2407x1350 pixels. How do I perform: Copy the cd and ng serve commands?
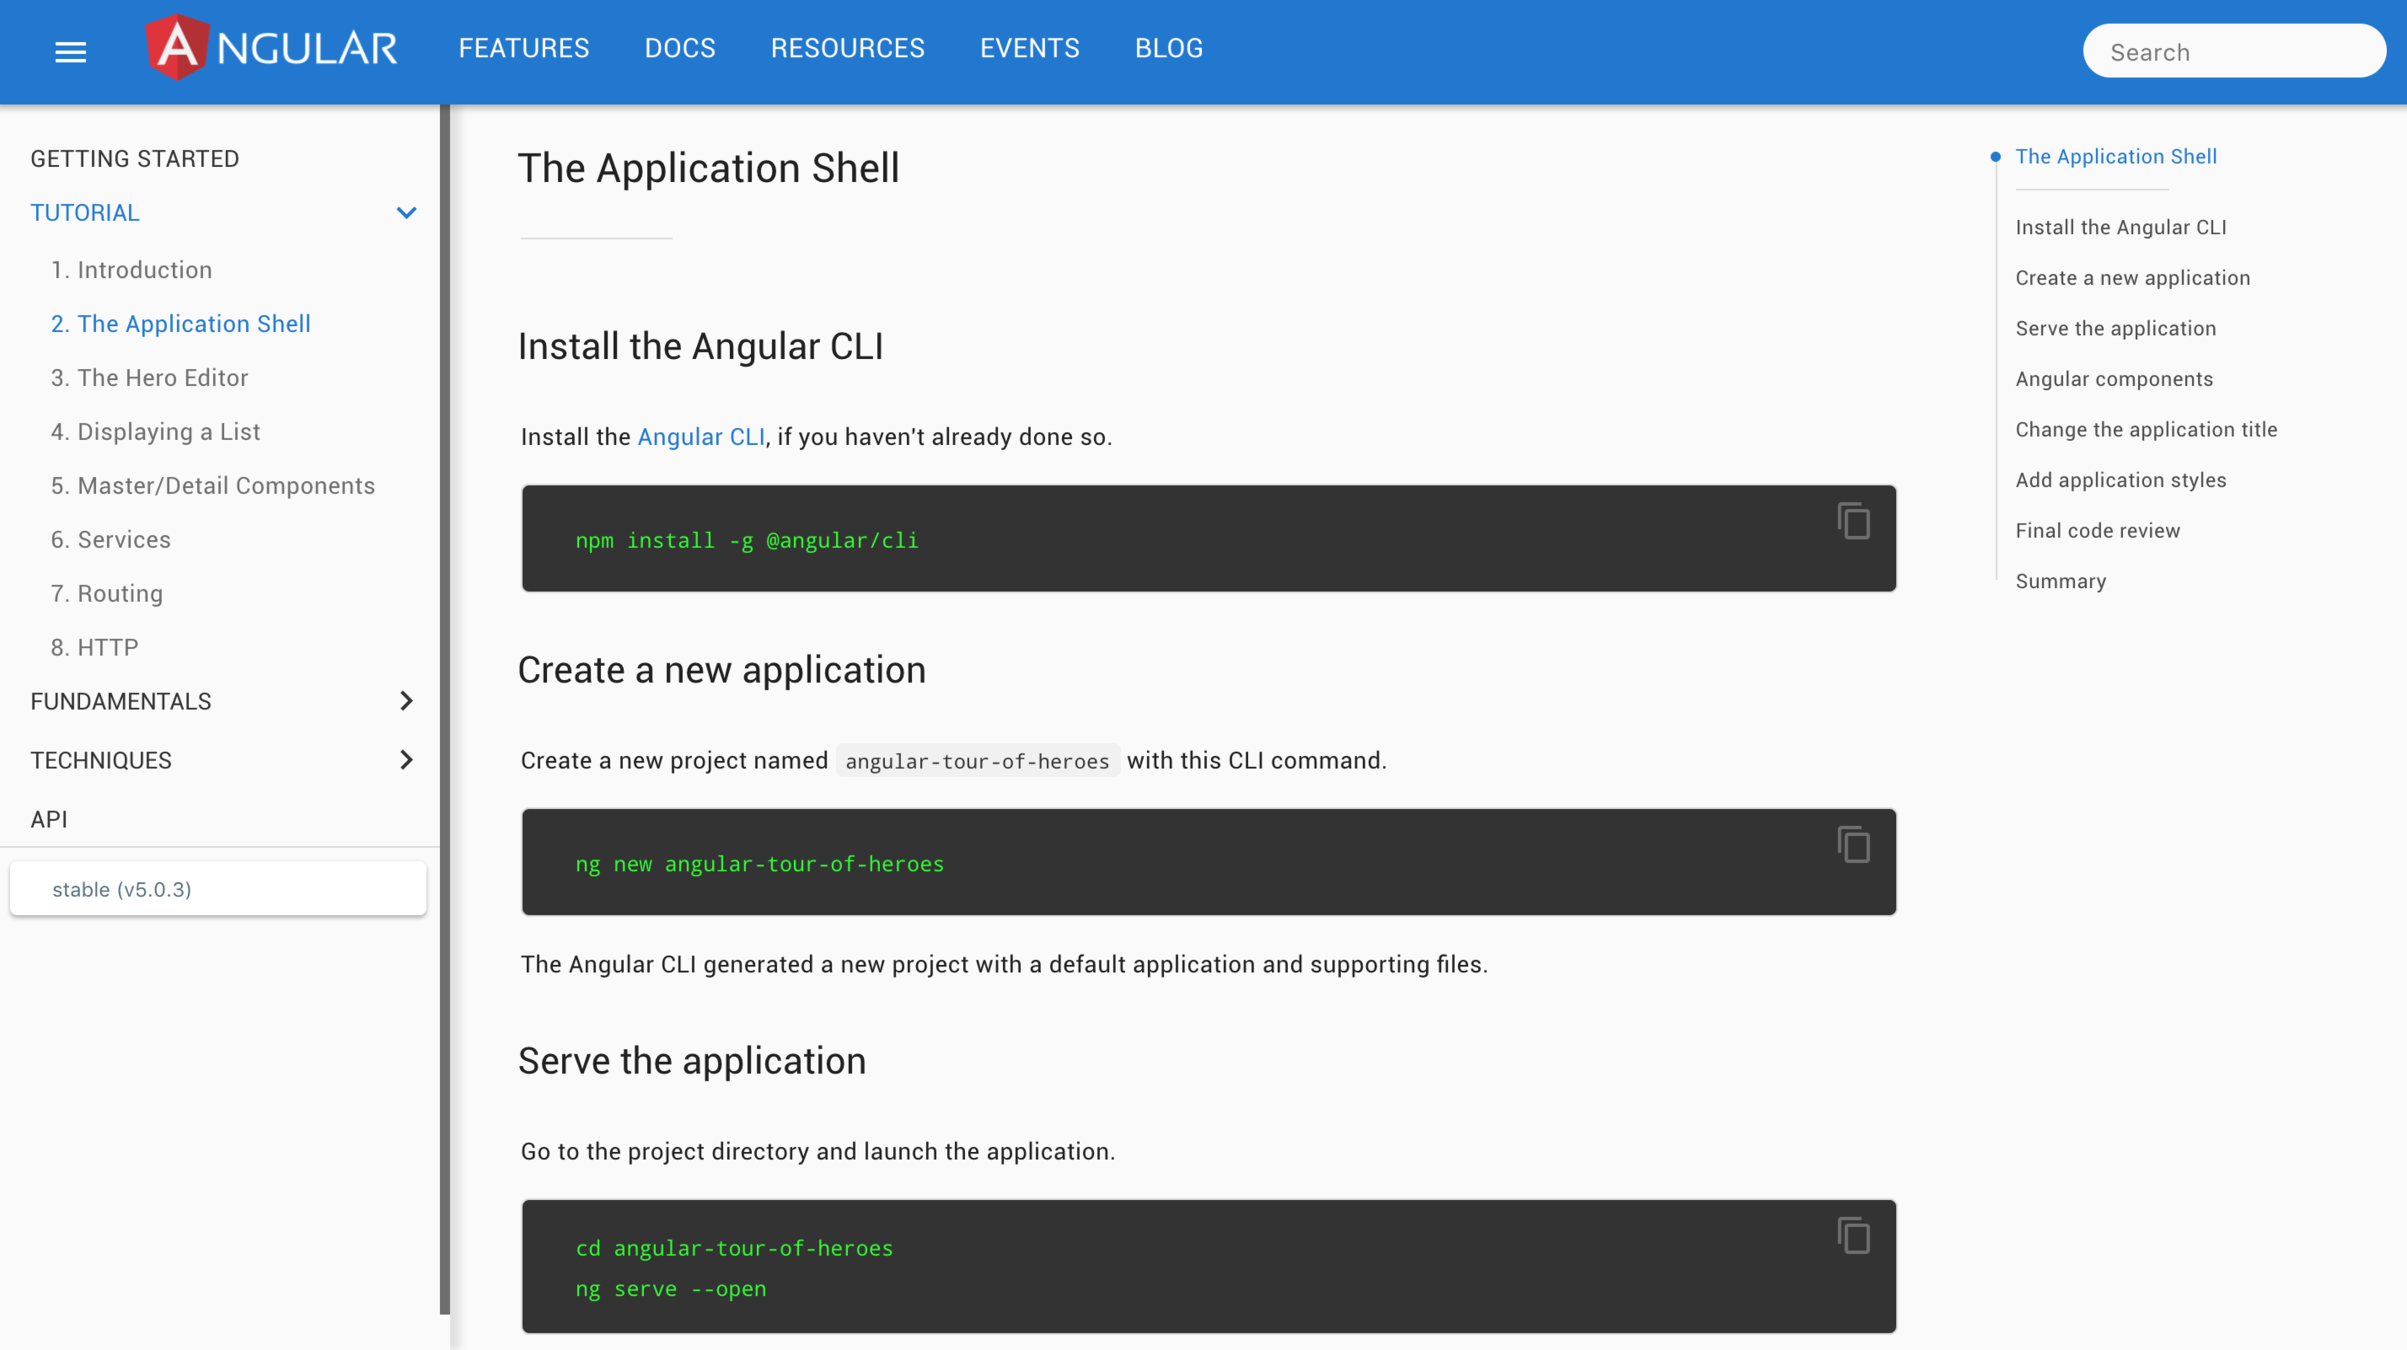click(x=1853, y=1236)
